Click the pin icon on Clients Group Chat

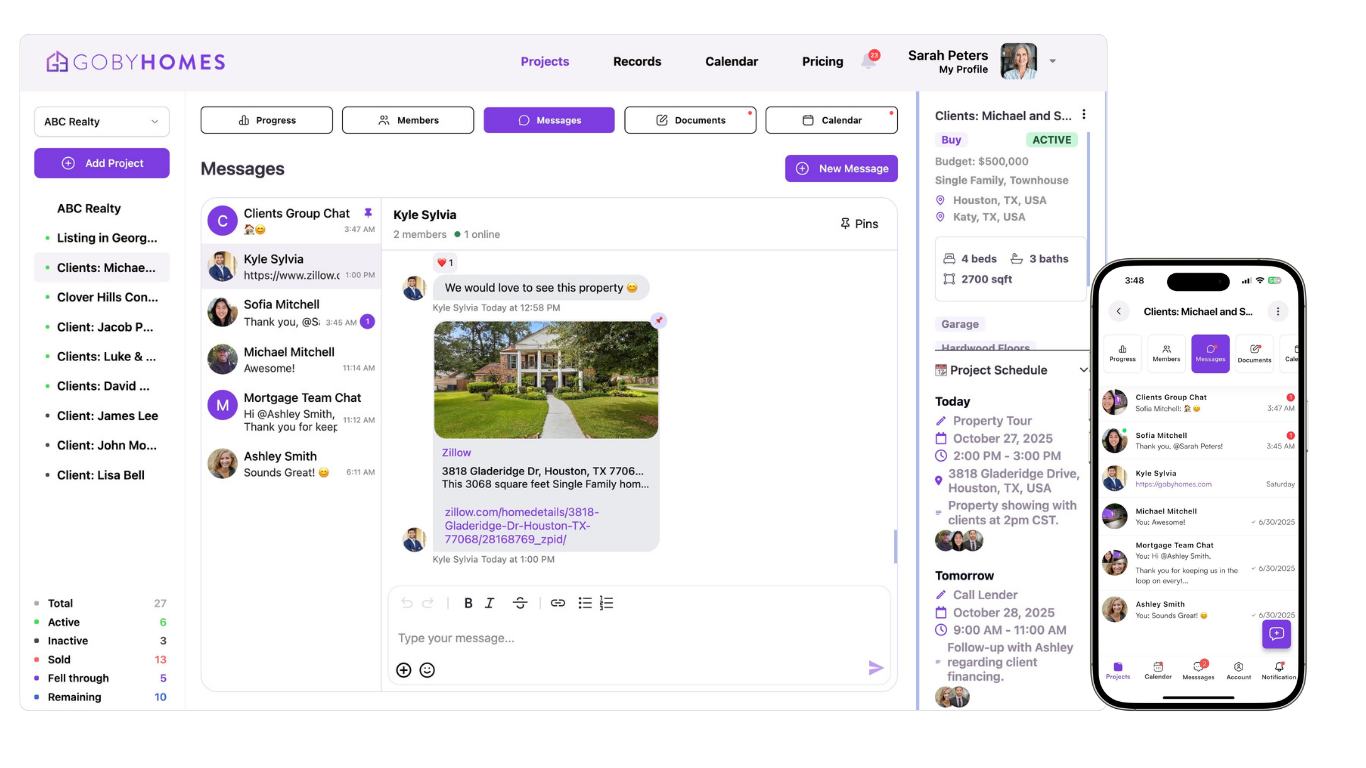pyautogui.click(x=368, y=213)
